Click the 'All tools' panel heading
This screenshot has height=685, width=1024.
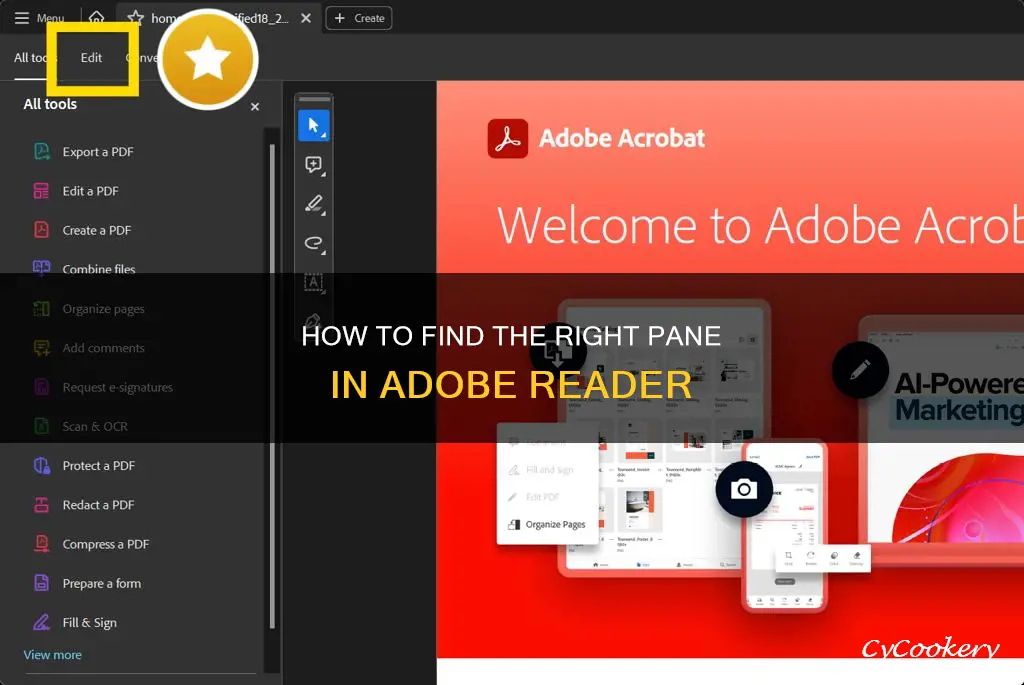(x=50, y=104)
